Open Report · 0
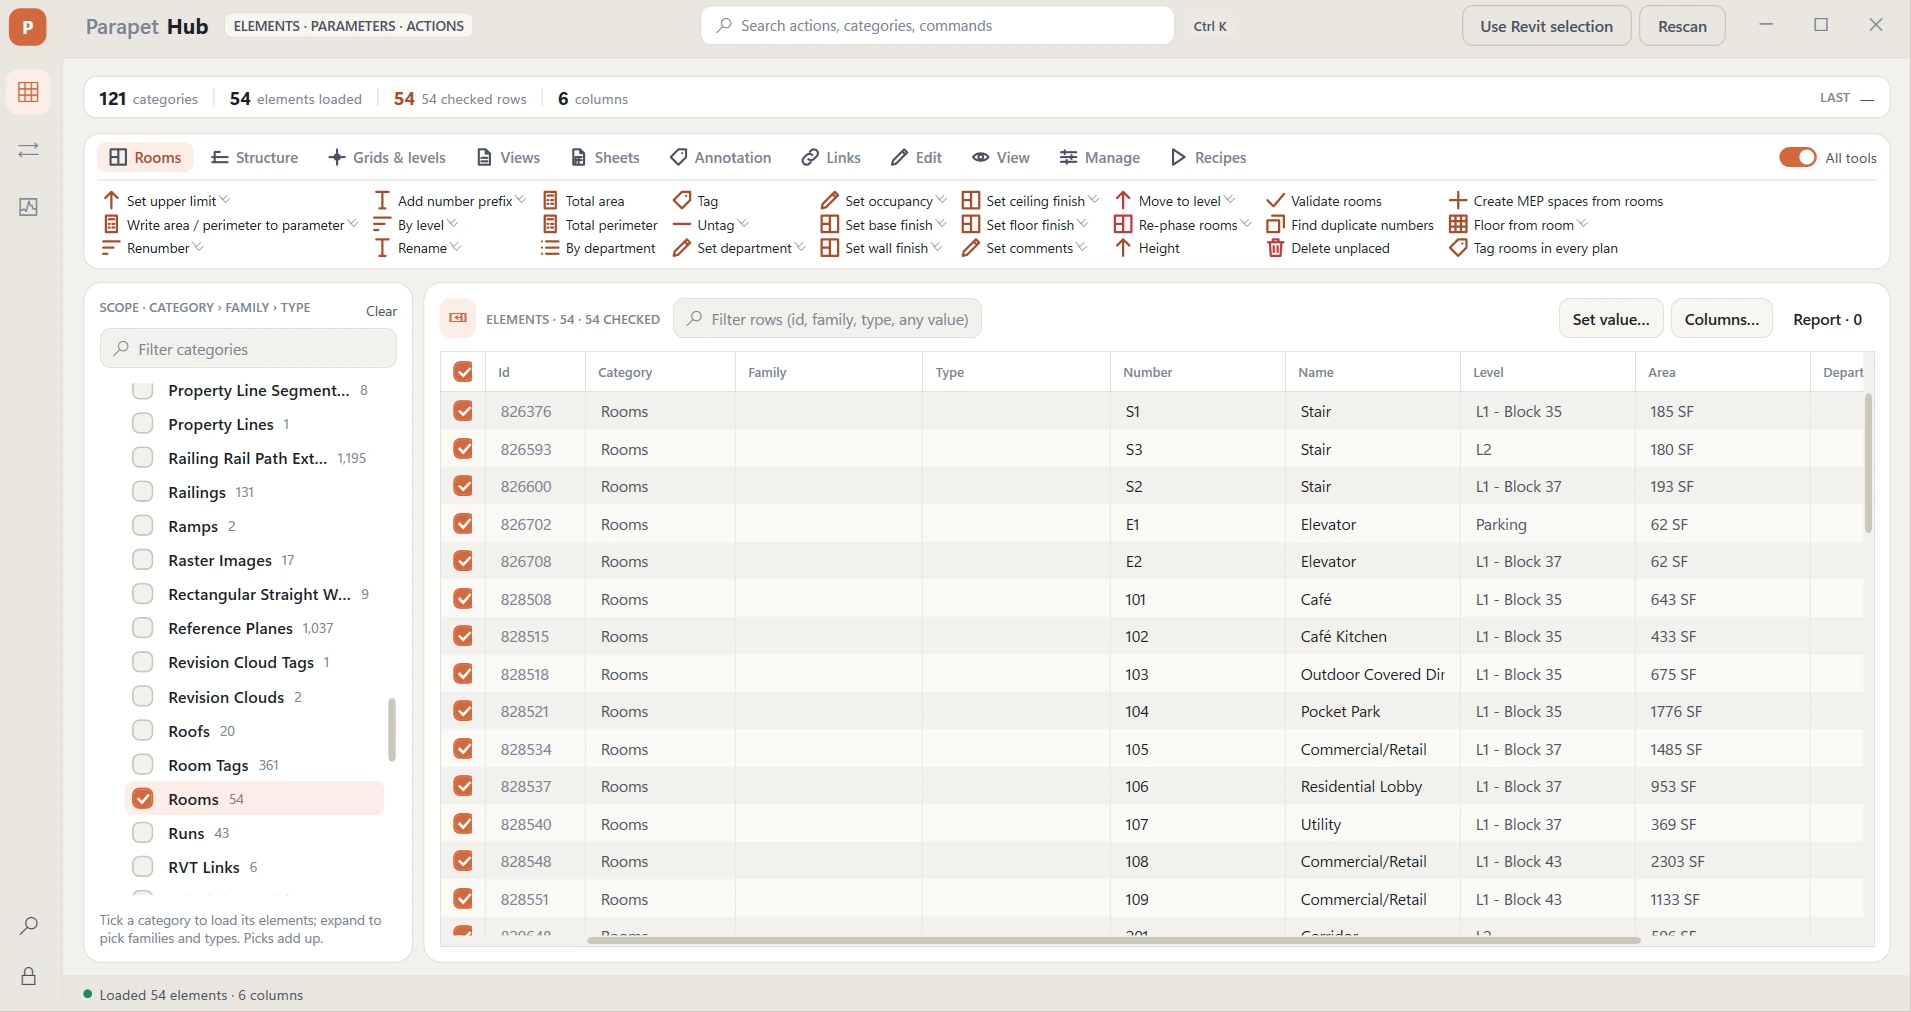The image size is (1911, 1012). (1827, 319)
